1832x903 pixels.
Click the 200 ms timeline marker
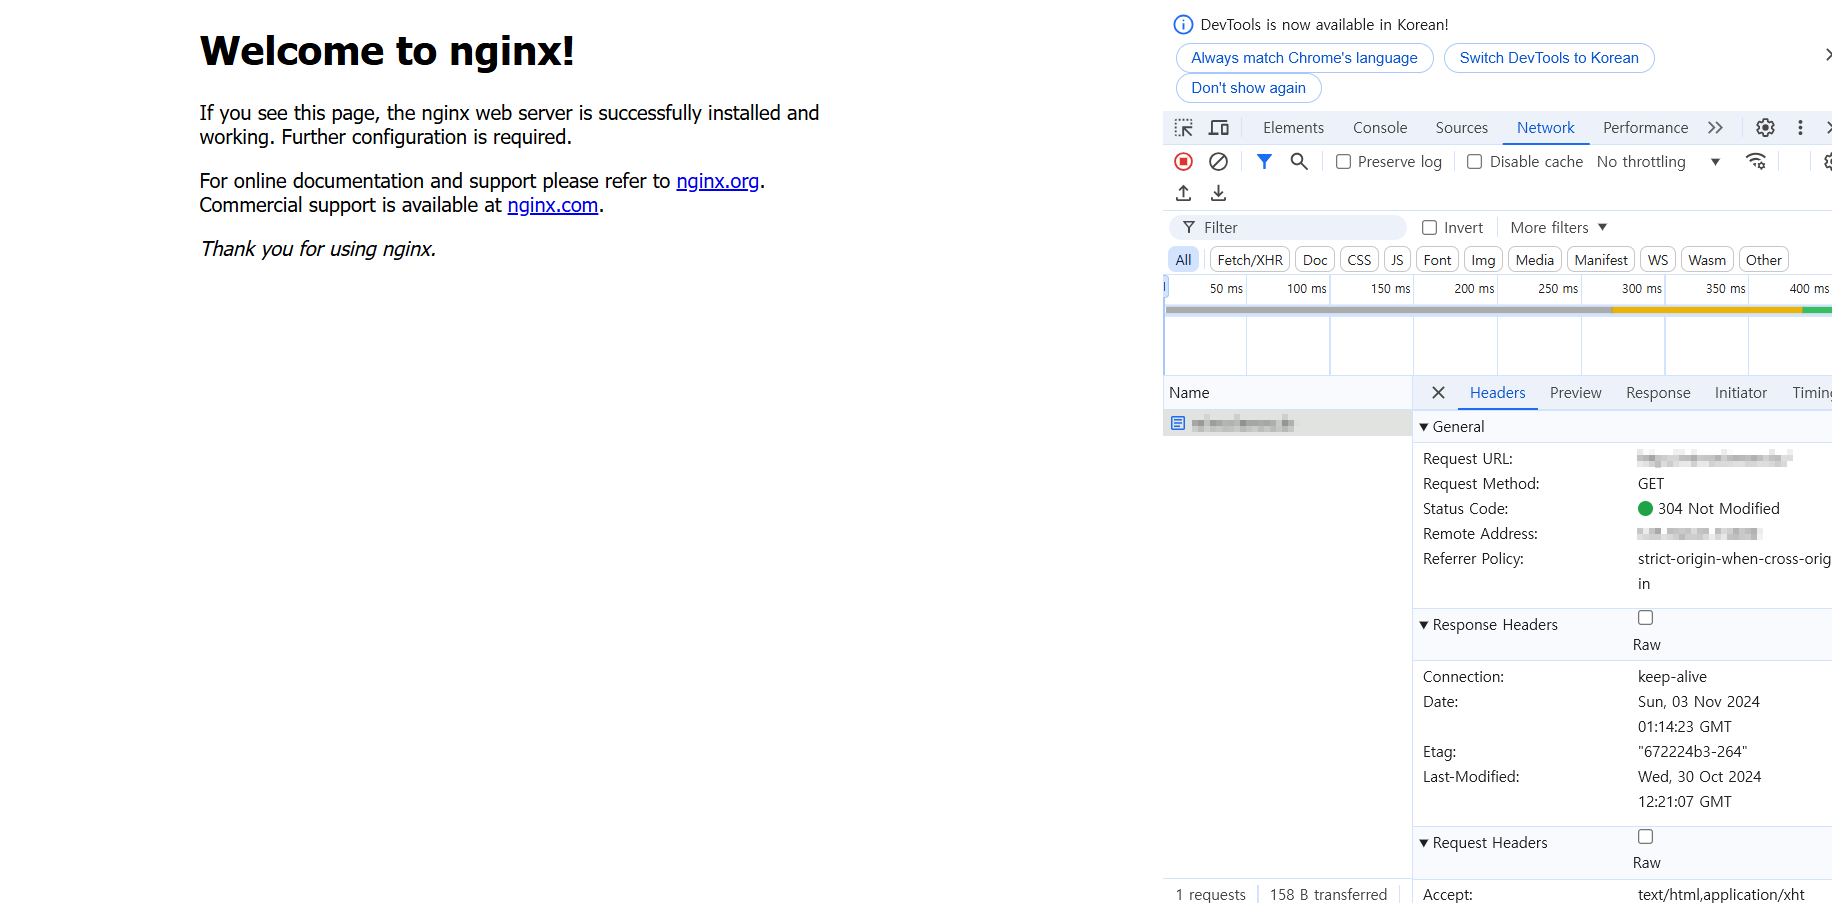1474,289
